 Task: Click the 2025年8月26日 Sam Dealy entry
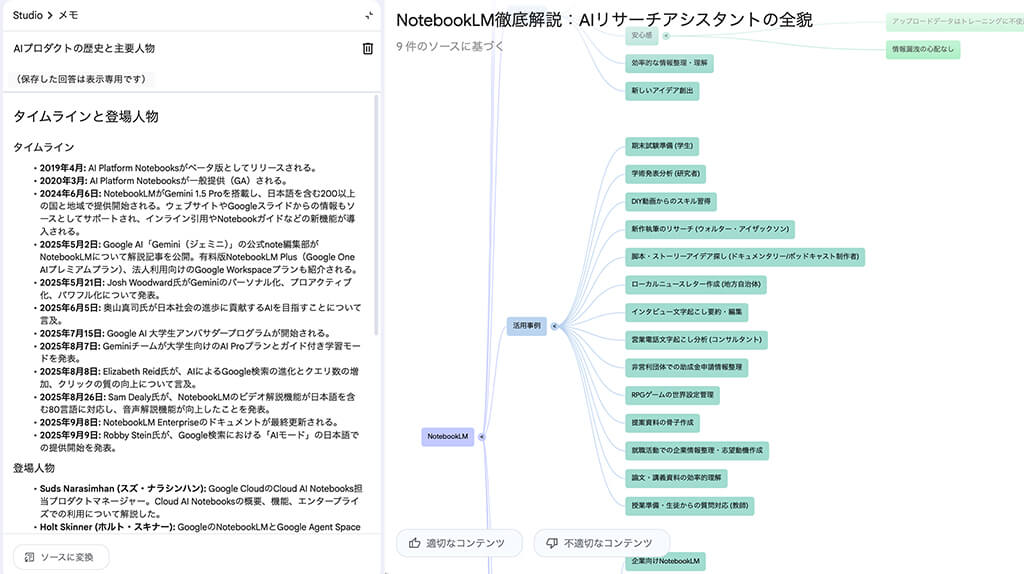[197, 403]
